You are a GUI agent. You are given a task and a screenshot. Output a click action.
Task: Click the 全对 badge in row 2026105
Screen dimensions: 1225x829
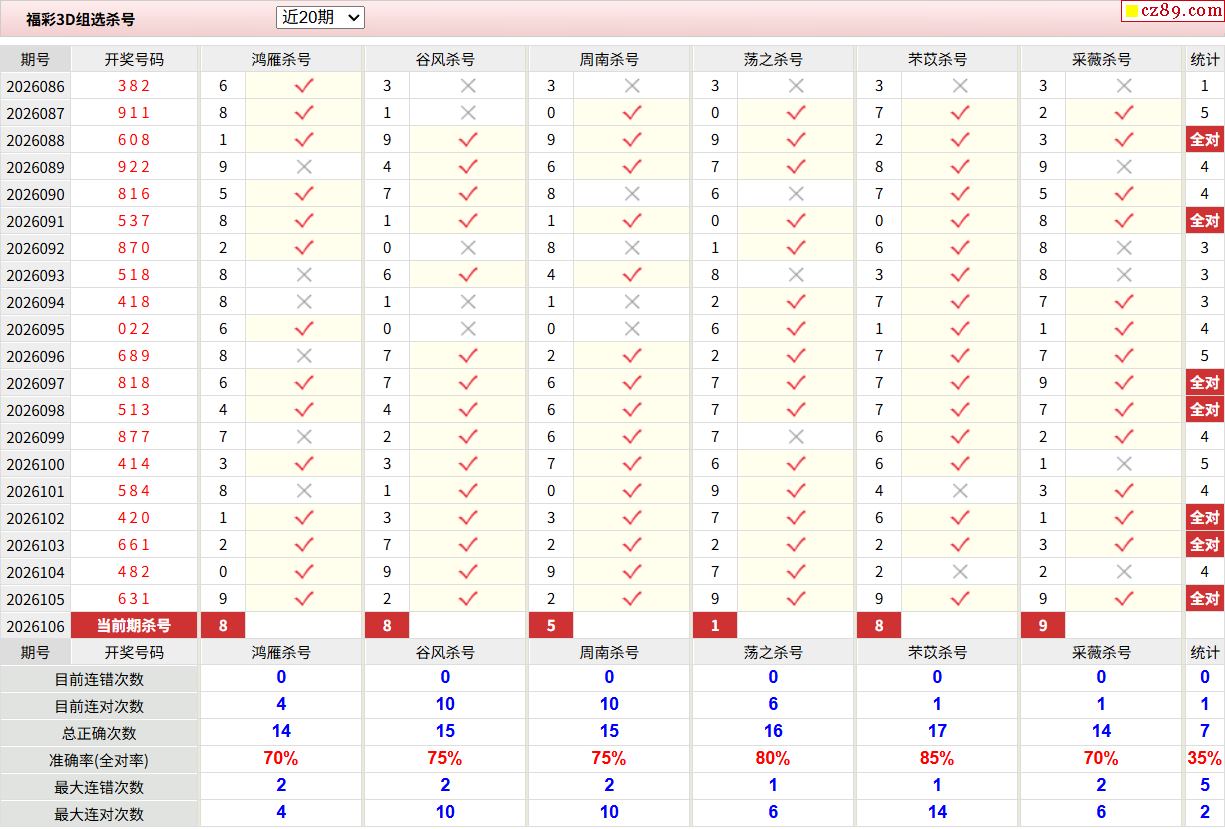pos(1204,599)
